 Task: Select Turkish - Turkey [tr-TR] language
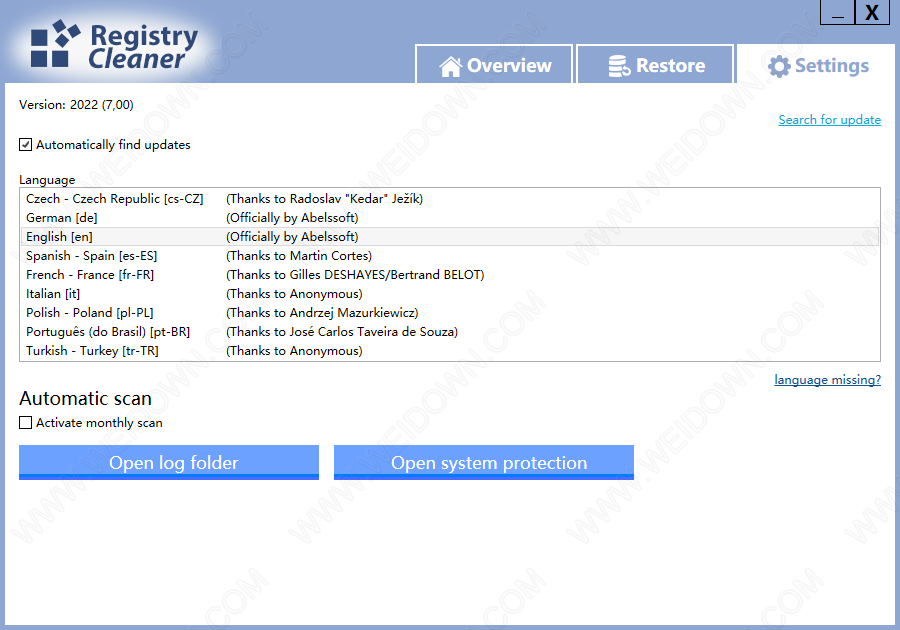[449, 350]
